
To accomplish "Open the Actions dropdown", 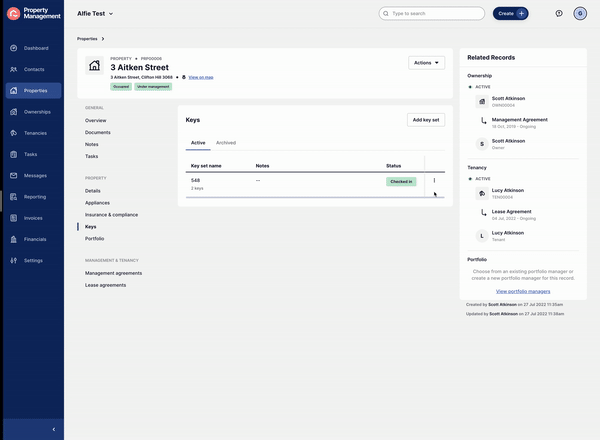I will [x=426, y=63].
